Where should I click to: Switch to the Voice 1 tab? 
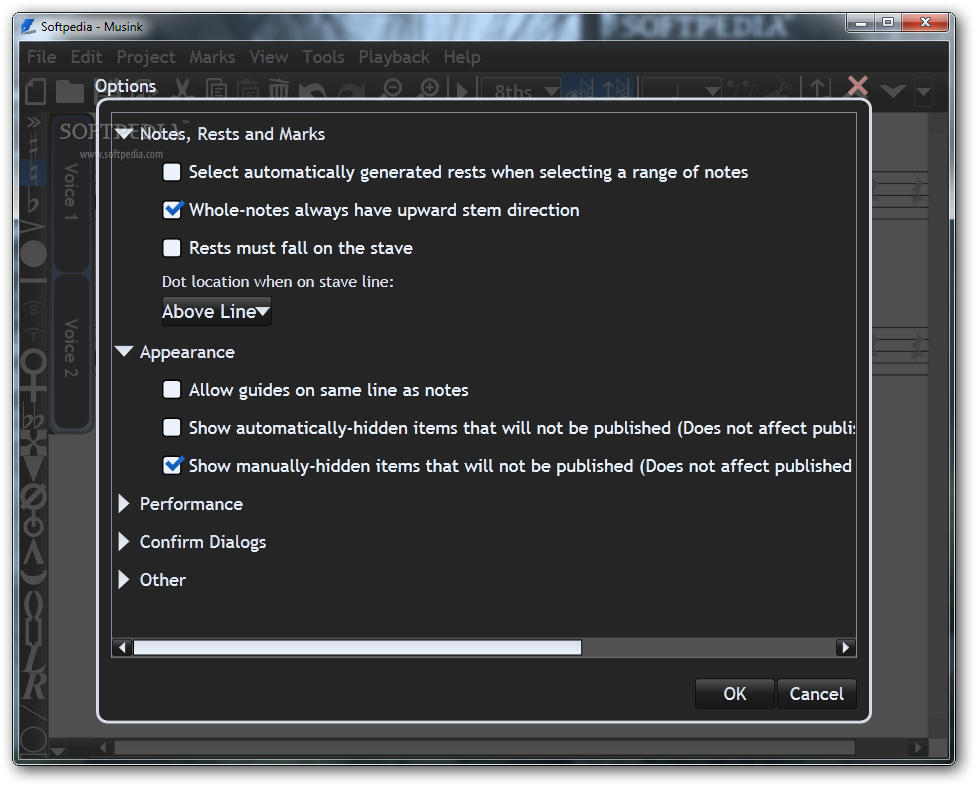(x=71, y=193)
